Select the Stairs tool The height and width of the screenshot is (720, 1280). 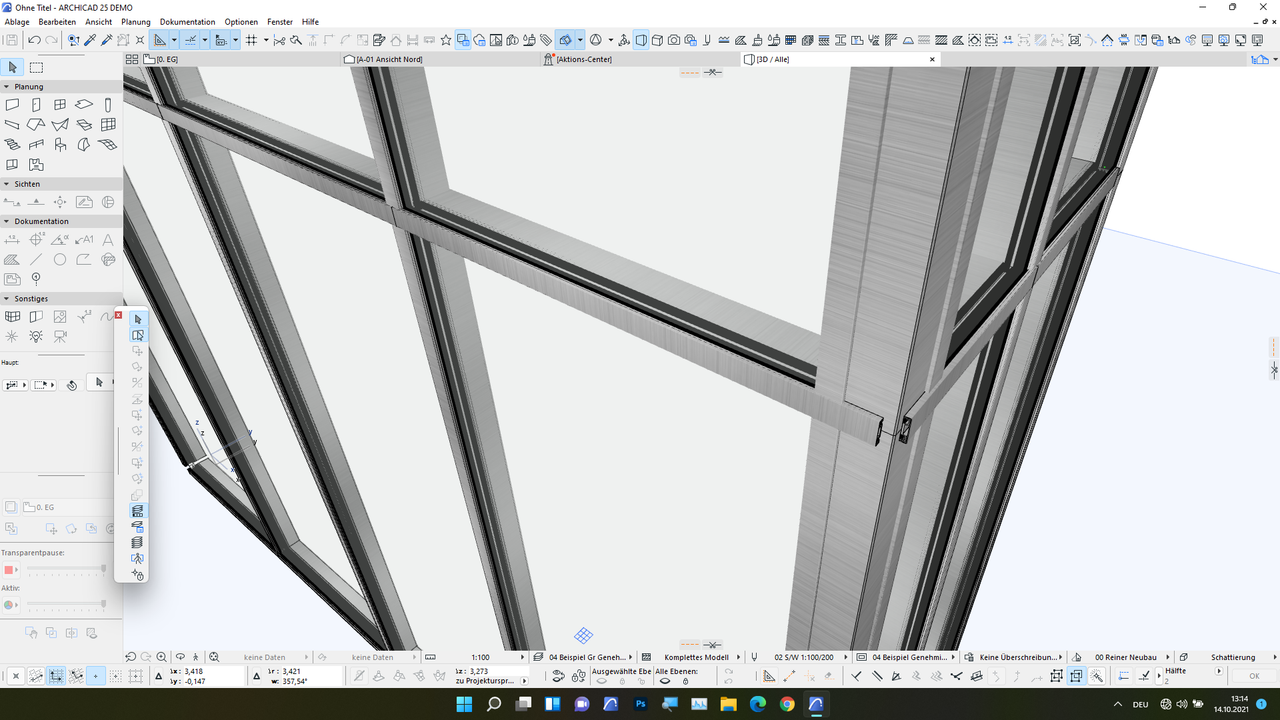11,144
